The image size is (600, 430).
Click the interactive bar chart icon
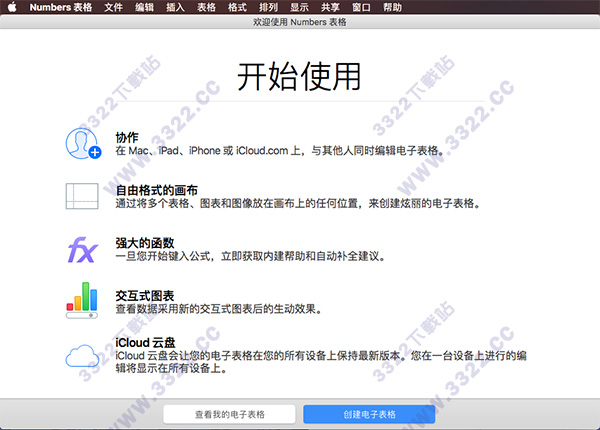pos(82,301)
